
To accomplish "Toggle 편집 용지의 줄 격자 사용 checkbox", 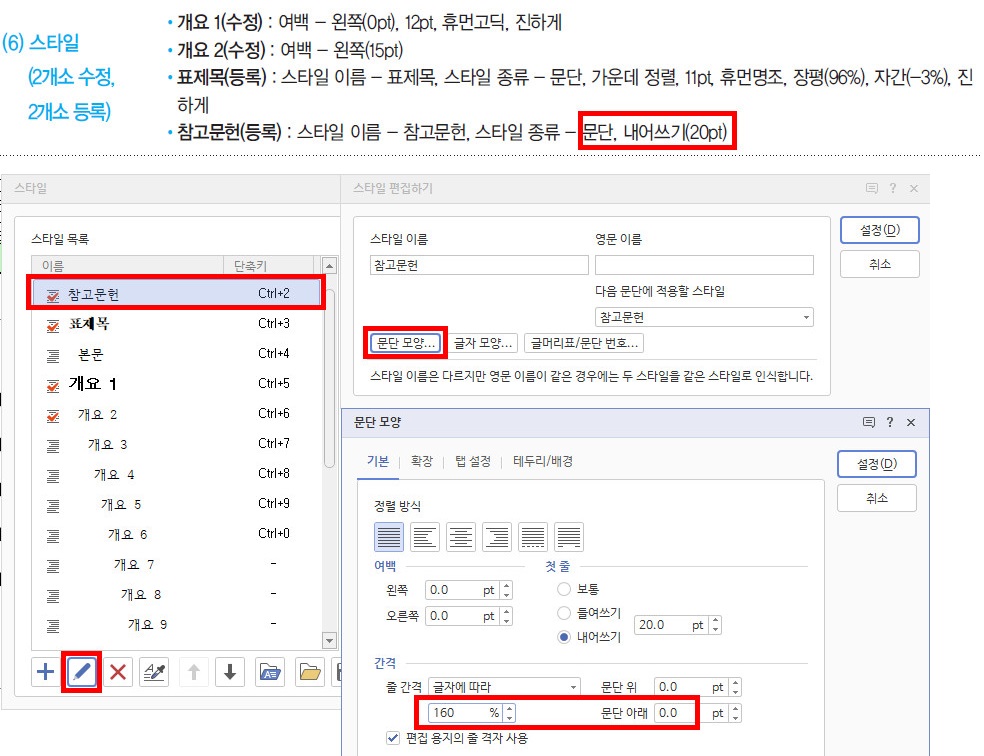I will point(393,738).
